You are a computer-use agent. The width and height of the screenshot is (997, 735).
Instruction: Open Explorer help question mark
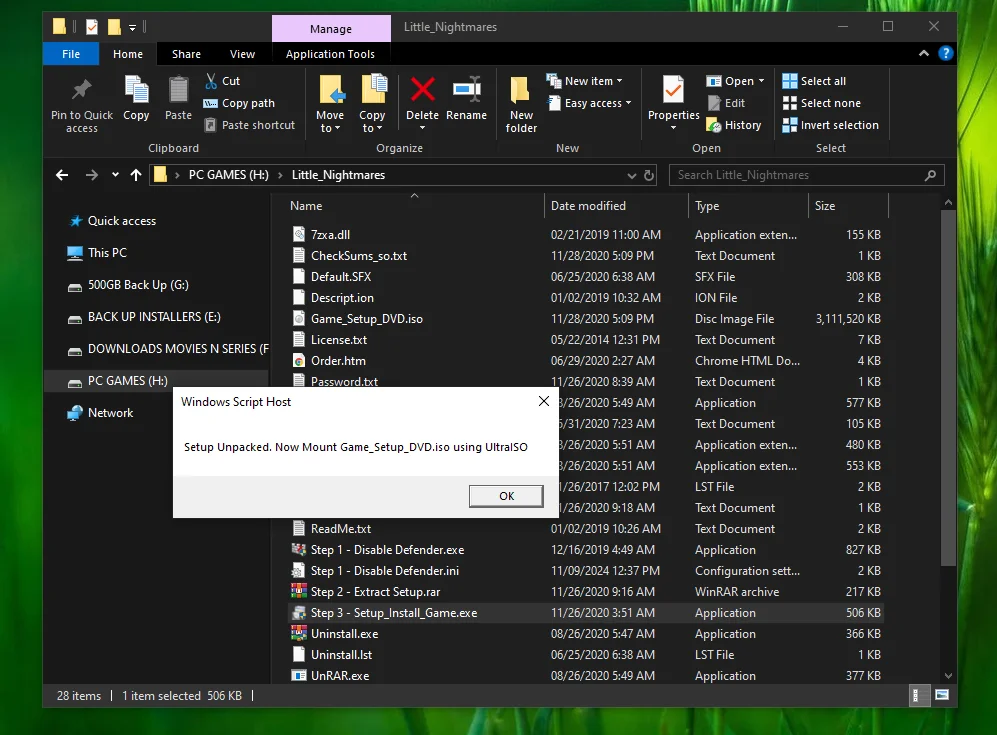[x=945, y=53]
